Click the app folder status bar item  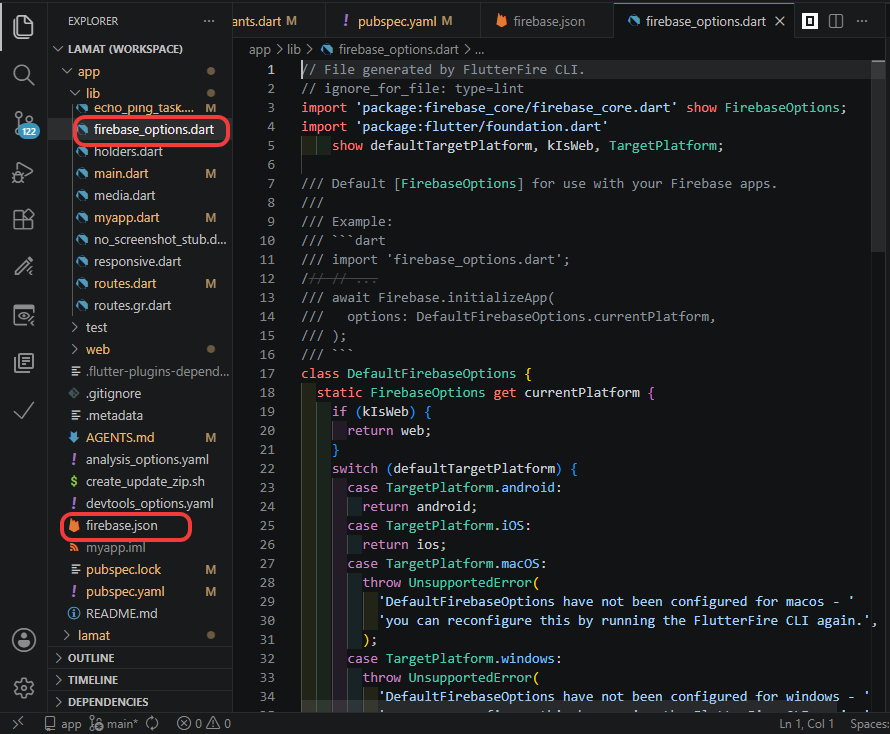(62, 723)
